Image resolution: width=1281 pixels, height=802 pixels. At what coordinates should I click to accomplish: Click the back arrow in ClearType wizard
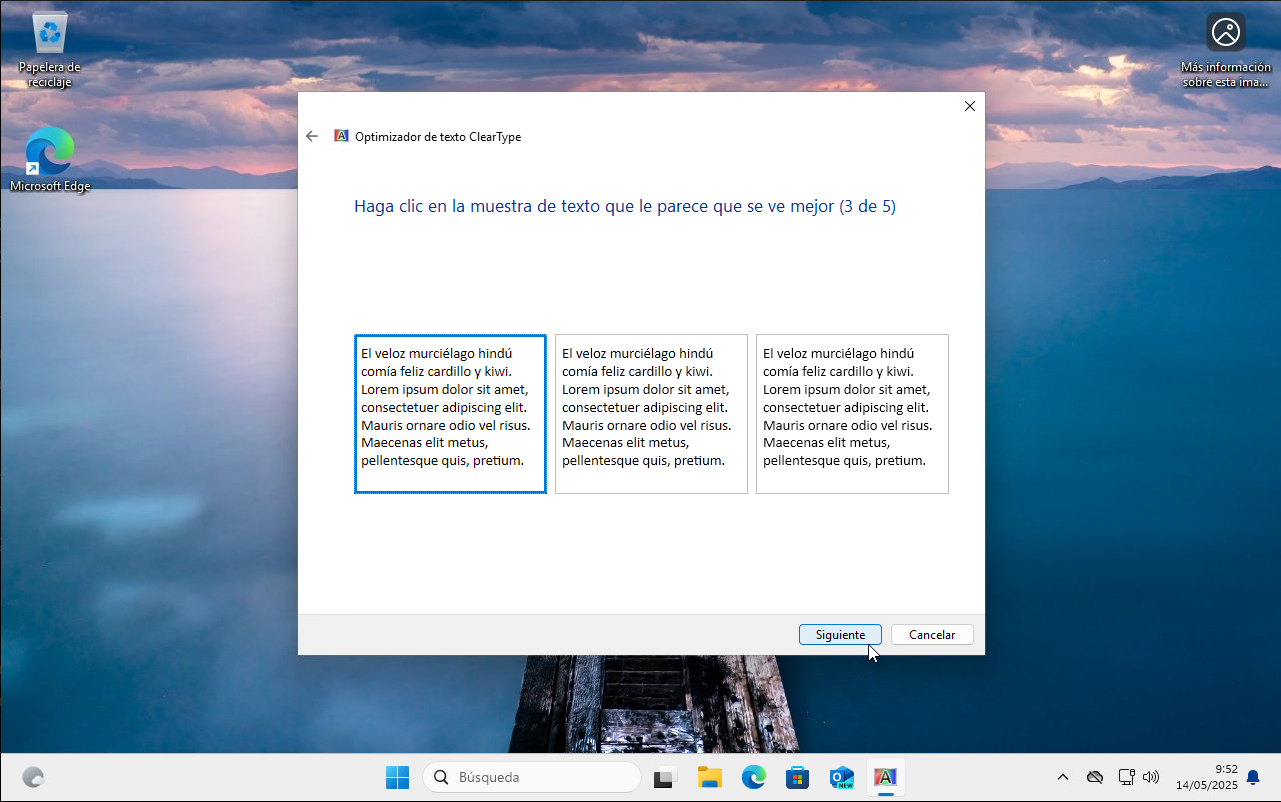(312, 137)
